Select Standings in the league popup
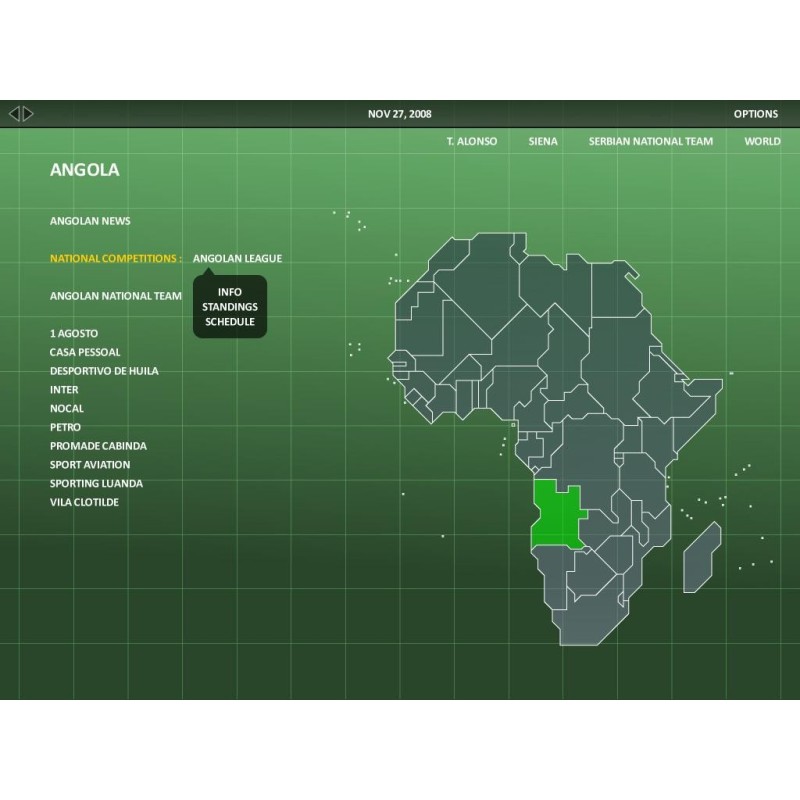This screenshot has width=800, height=800. [x=230, y=307]
